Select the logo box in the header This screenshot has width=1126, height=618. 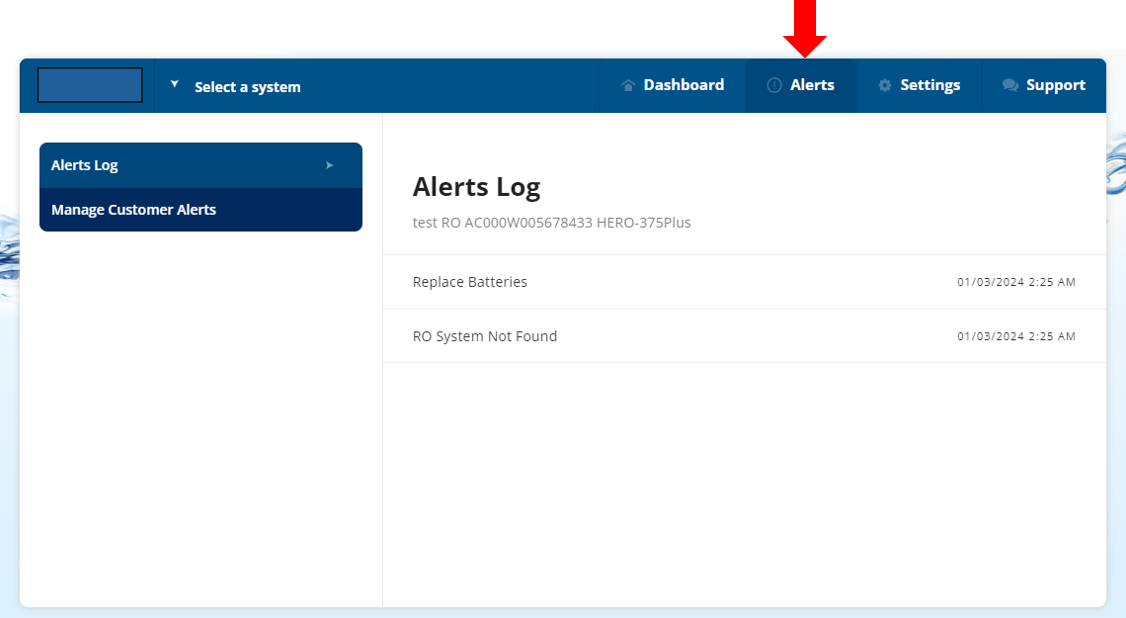(x=89, y=85)
